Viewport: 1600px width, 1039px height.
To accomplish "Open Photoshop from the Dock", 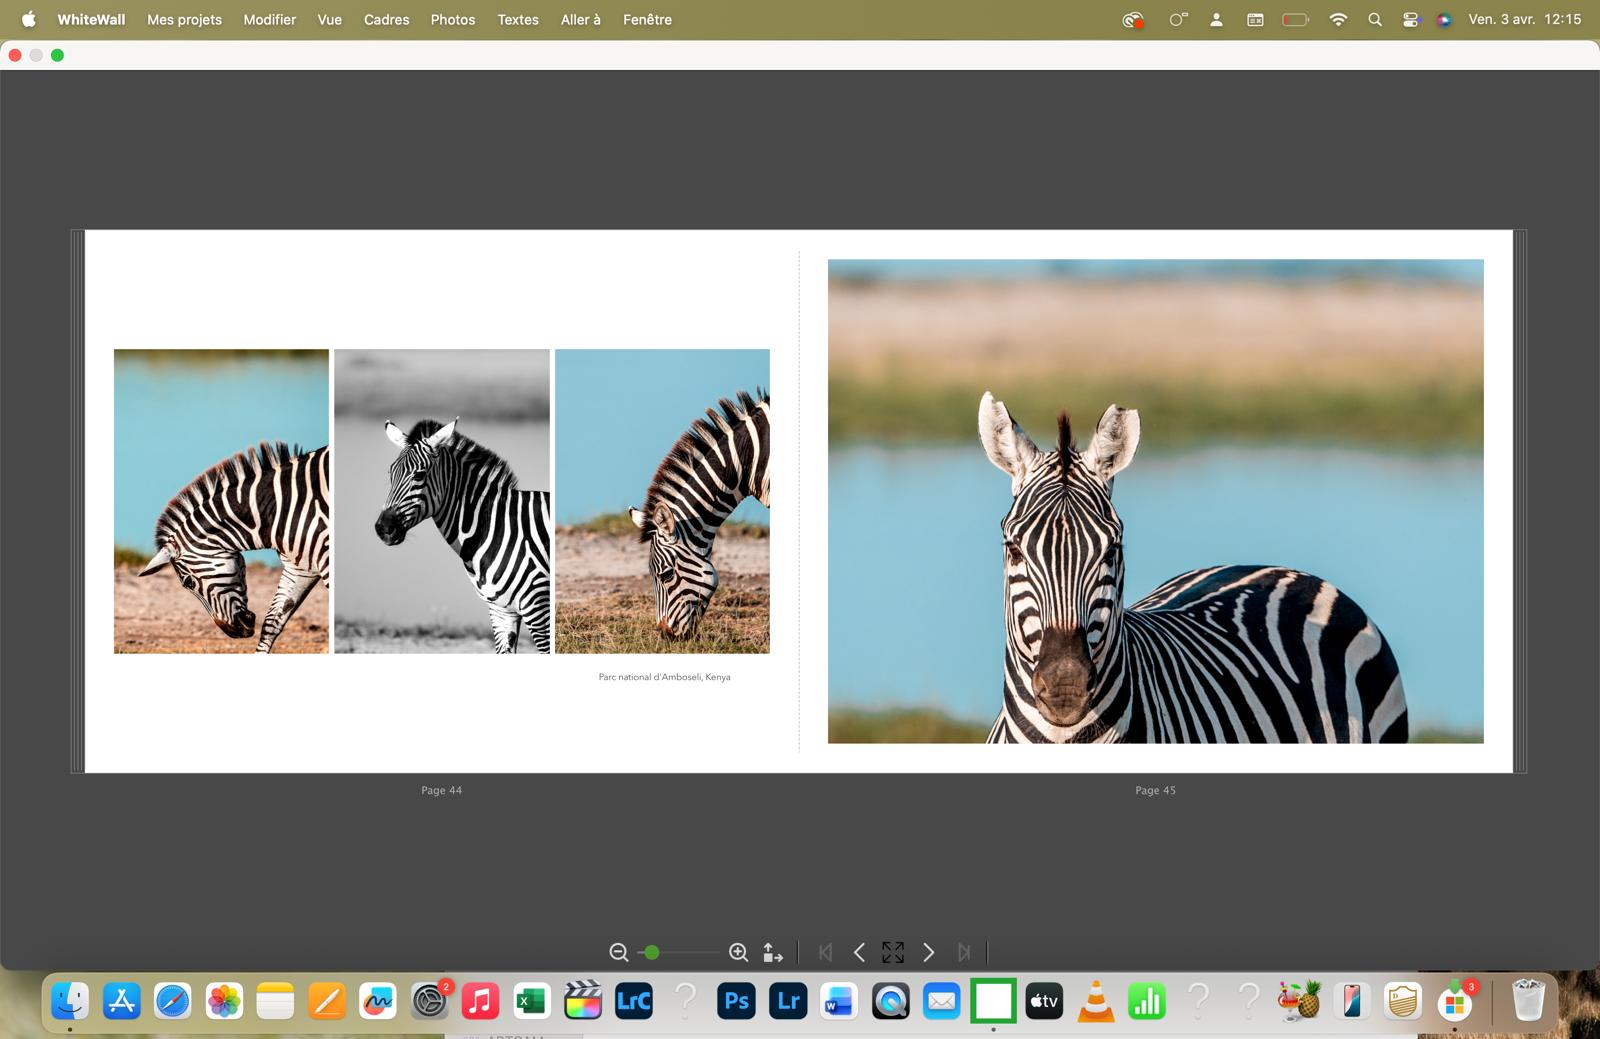I will [x=736, y=1001].
